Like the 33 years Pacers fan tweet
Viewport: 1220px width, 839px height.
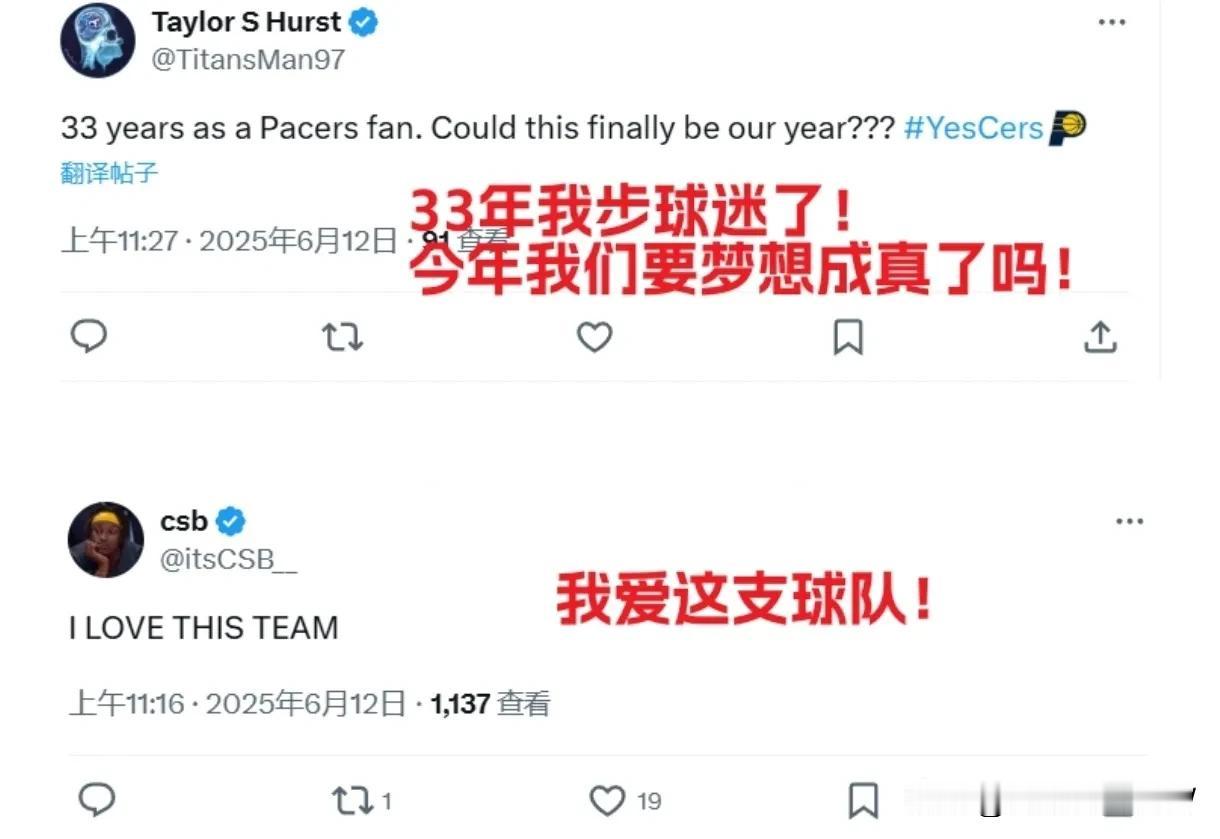coord(594,338)
